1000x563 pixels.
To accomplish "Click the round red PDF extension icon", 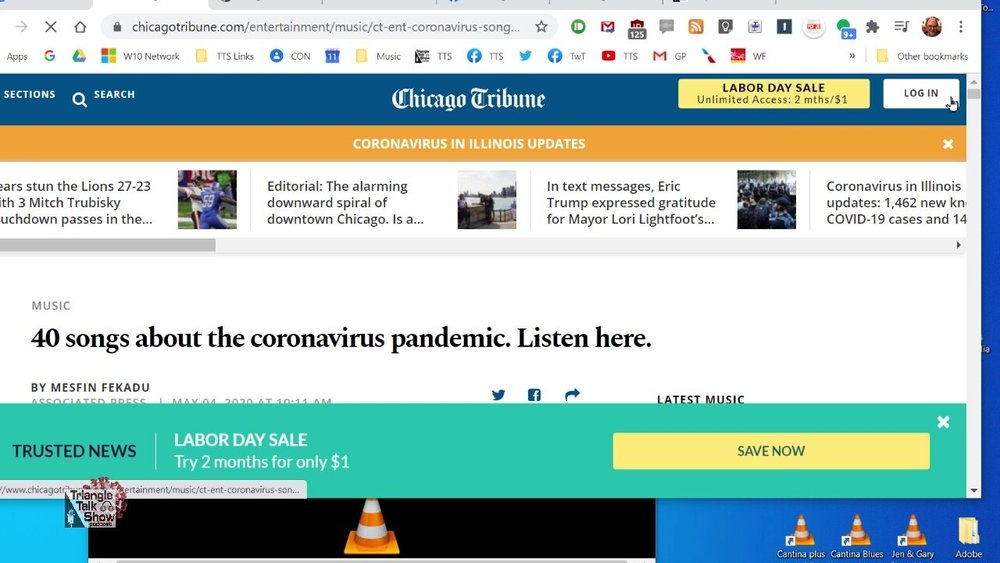I will 814,27.
